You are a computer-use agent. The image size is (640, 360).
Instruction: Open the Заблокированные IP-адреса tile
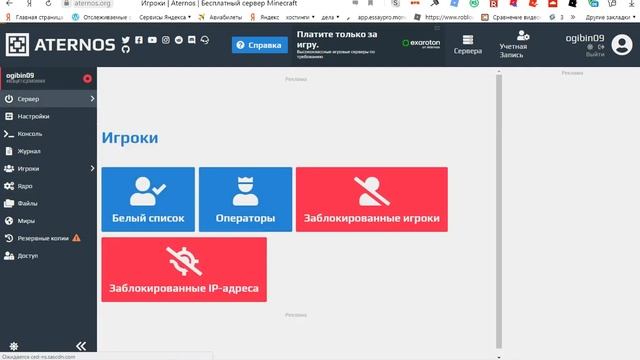pyautogui.click(x=184, y=270)
